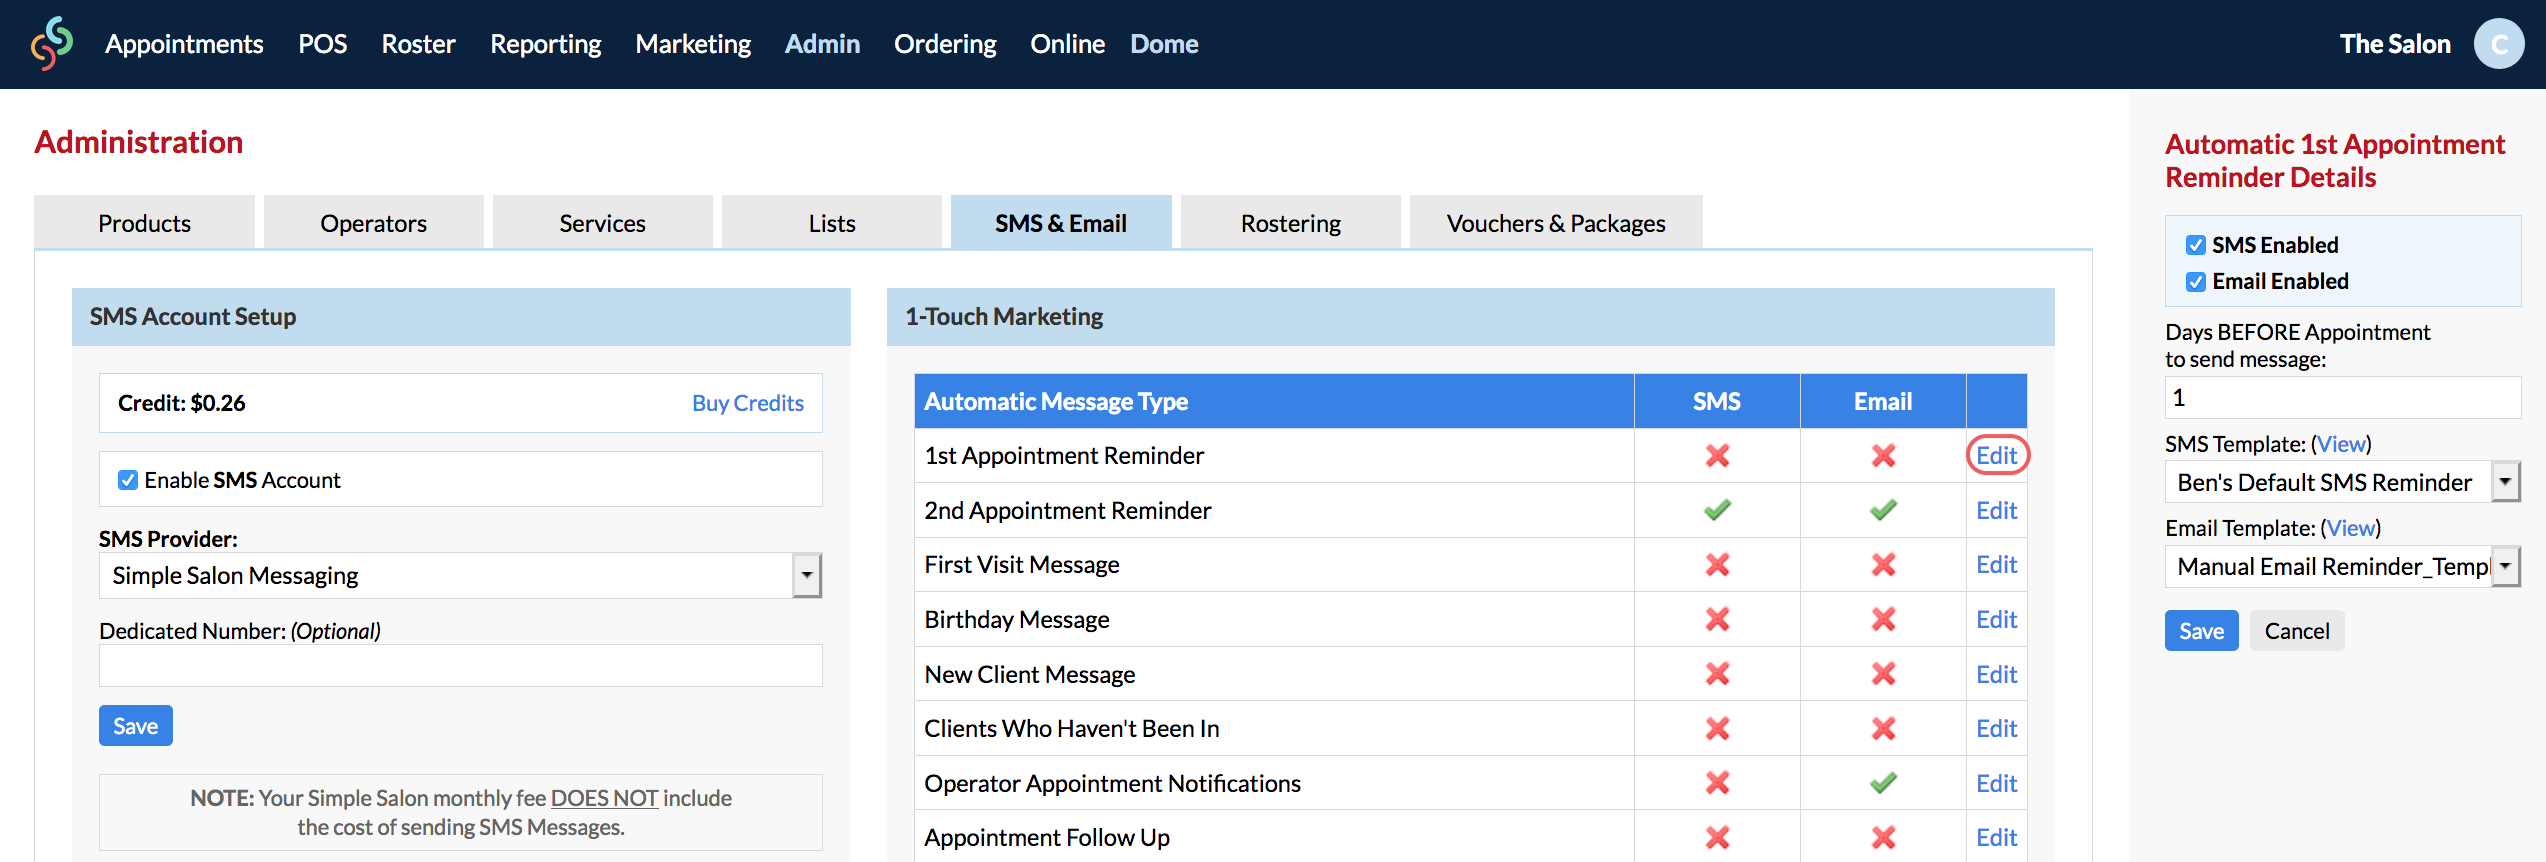Click SMS red cross for New Client Message
The width and height of the screenshot is (2546, 862).
click(1717, 674)
